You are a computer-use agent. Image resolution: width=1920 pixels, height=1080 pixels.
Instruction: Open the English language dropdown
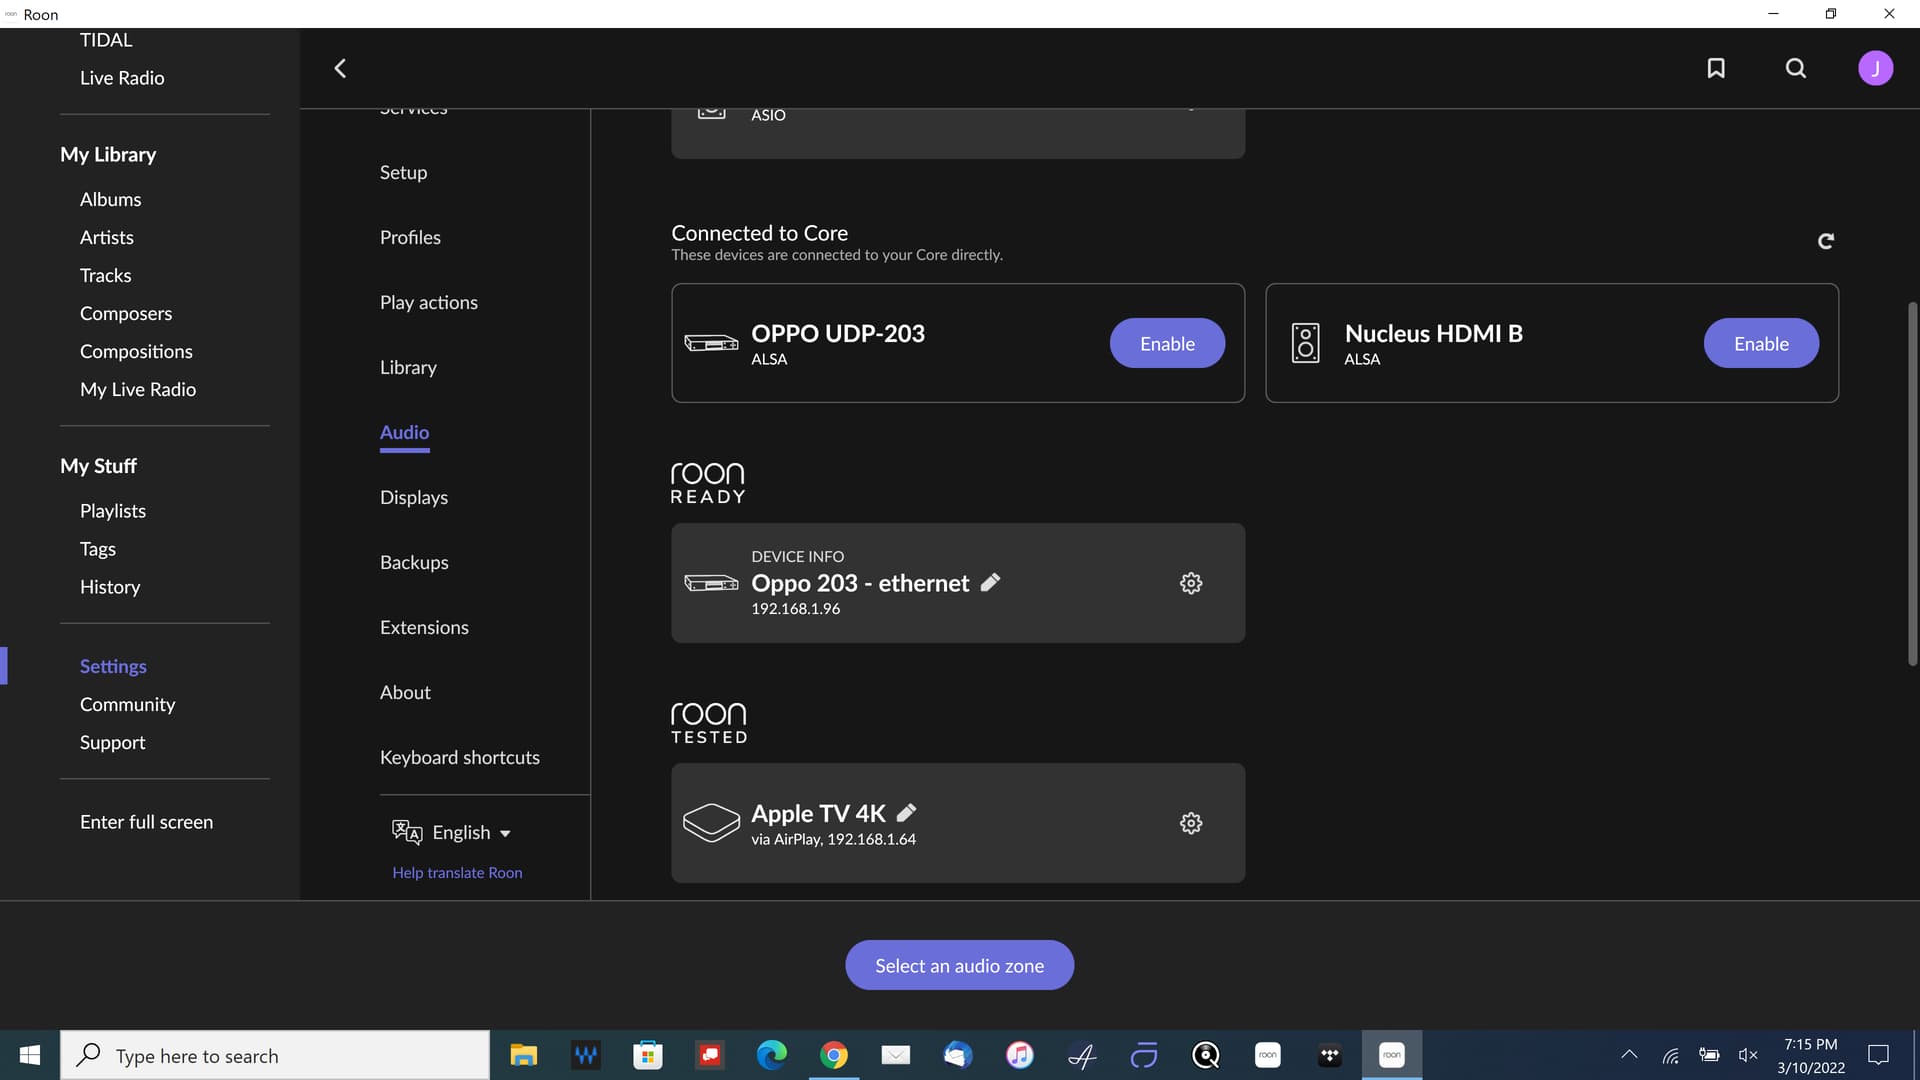(468, 832)
